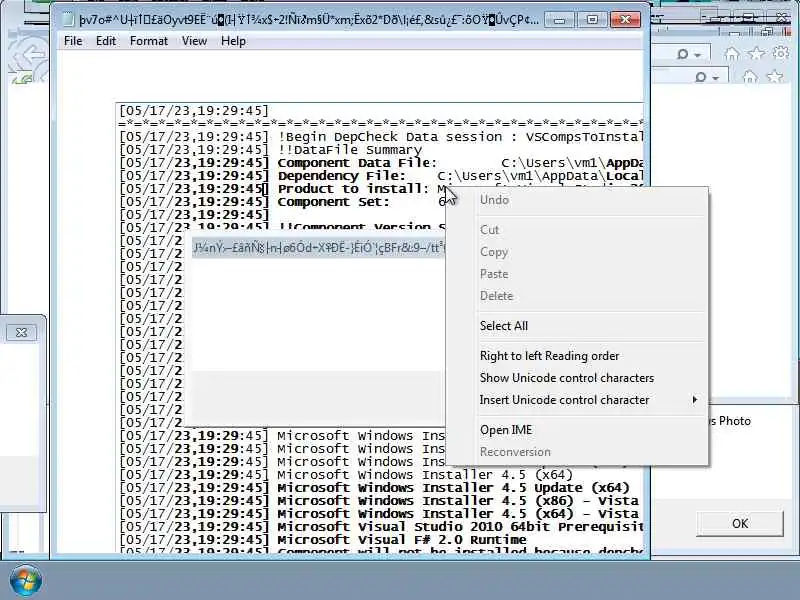Open the View menu
This screenshot has height=600, width=800.
(194, 41)
